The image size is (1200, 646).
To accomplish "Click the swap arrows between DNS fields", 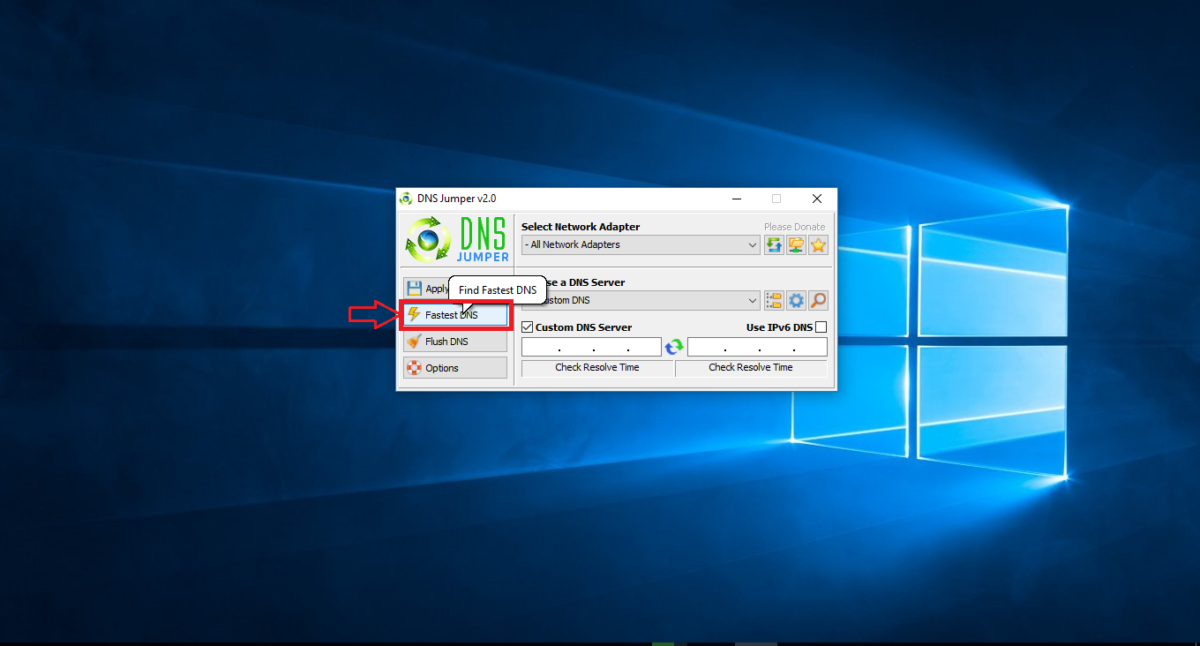I will click(x=674, y=347).
